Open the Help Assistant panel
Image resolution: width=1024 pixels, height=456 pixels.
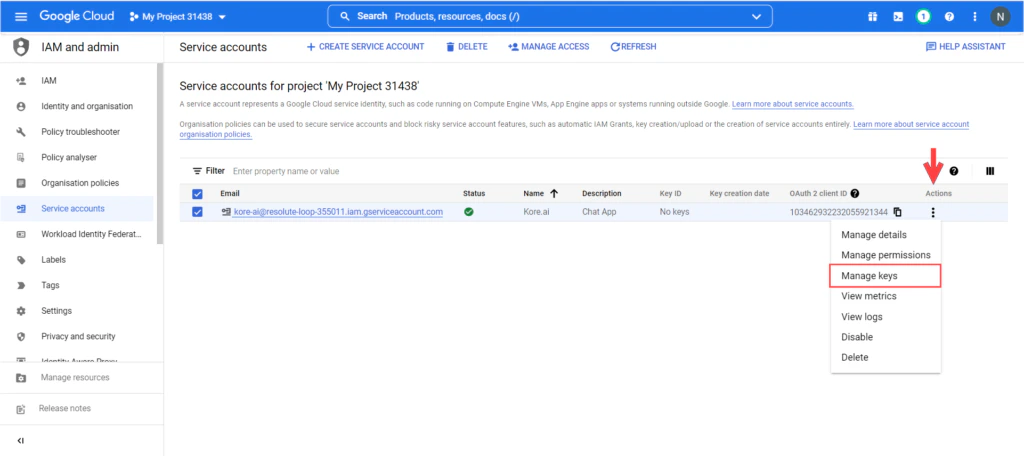coord(966,47)
